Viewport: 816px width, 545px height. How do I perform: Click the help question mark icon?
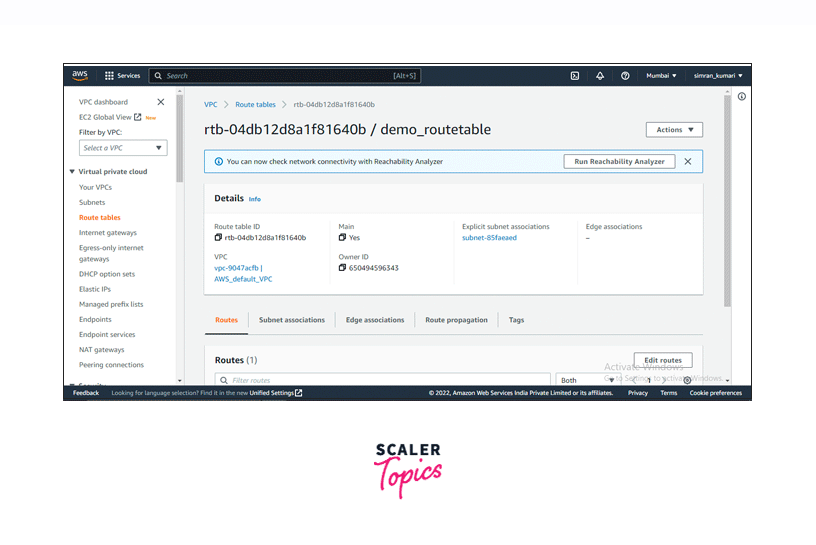click(625, 76)
